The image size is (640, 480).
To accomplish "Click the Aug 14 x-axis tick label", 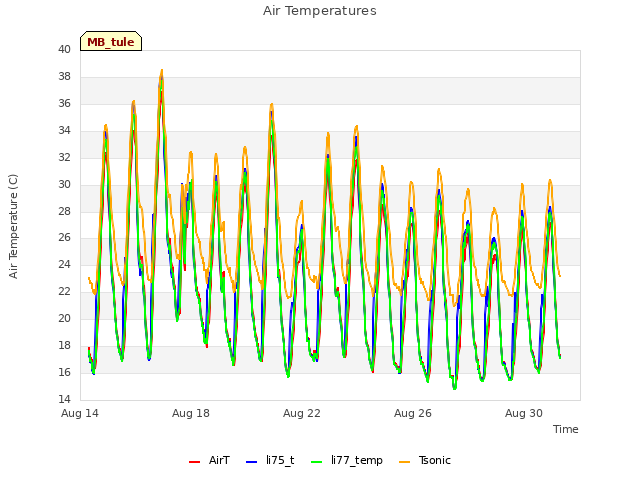I will (x=80, y=413).
